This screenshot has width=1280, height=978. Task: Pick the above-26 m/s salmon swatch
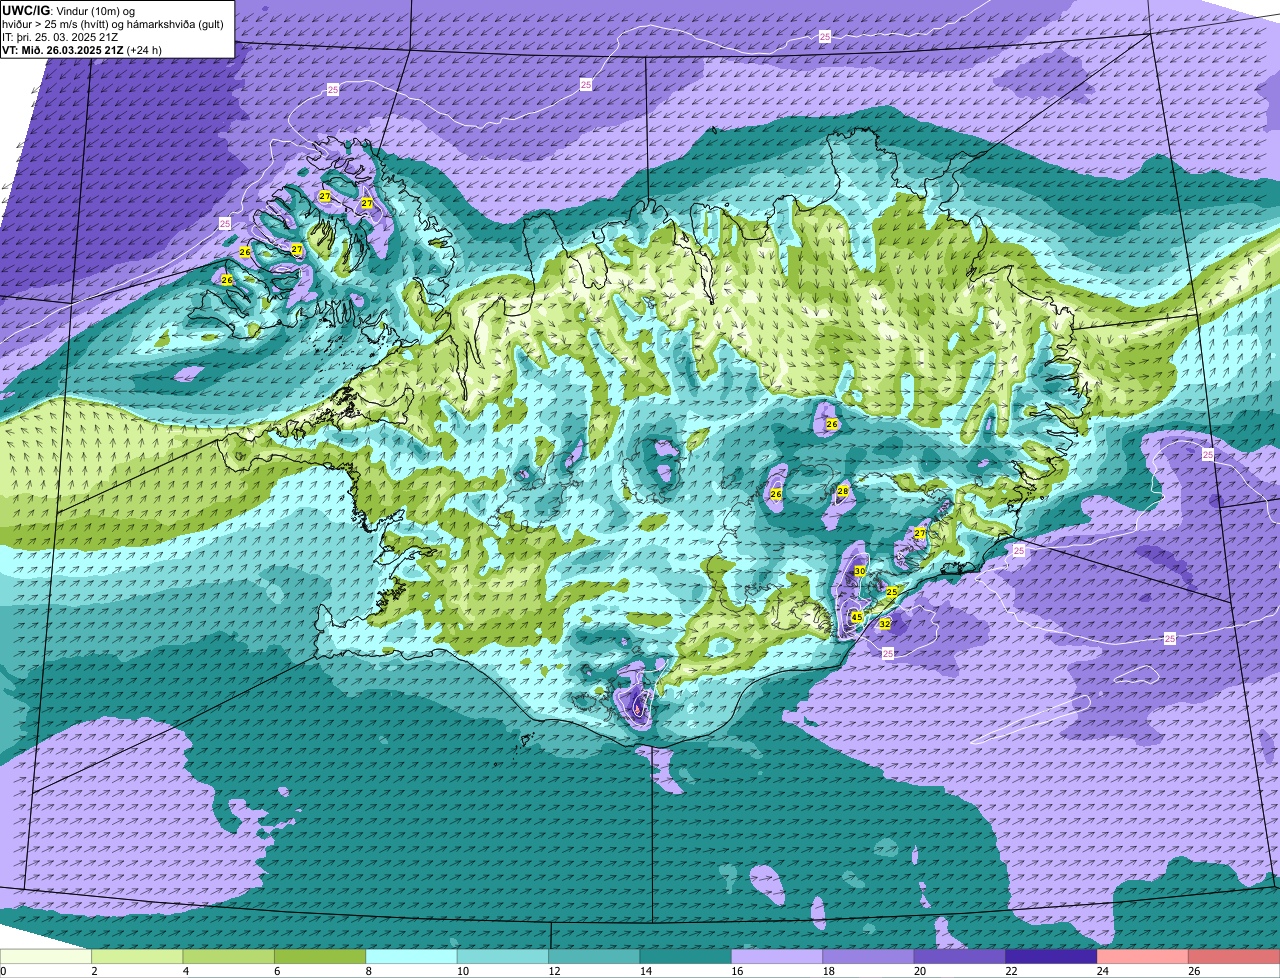point(1234,956)
